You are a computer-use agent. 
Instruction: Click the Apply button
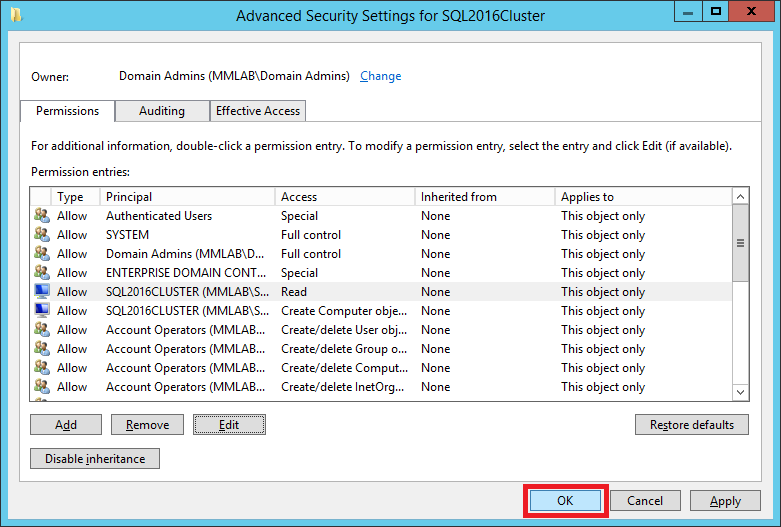pyautogui.click(x=725, y=501)
